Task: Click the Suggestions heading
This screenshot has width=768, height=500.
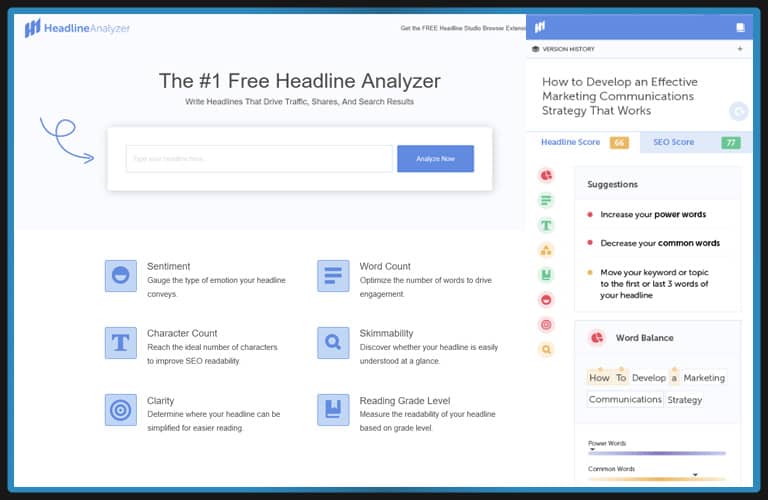Action: coord(612,185)
